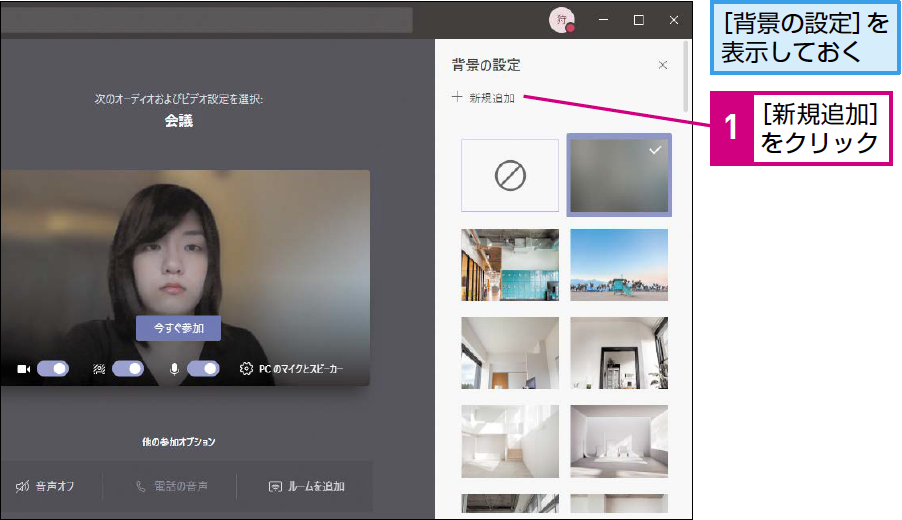Close the 背景の設定 panel

[663, 65]
